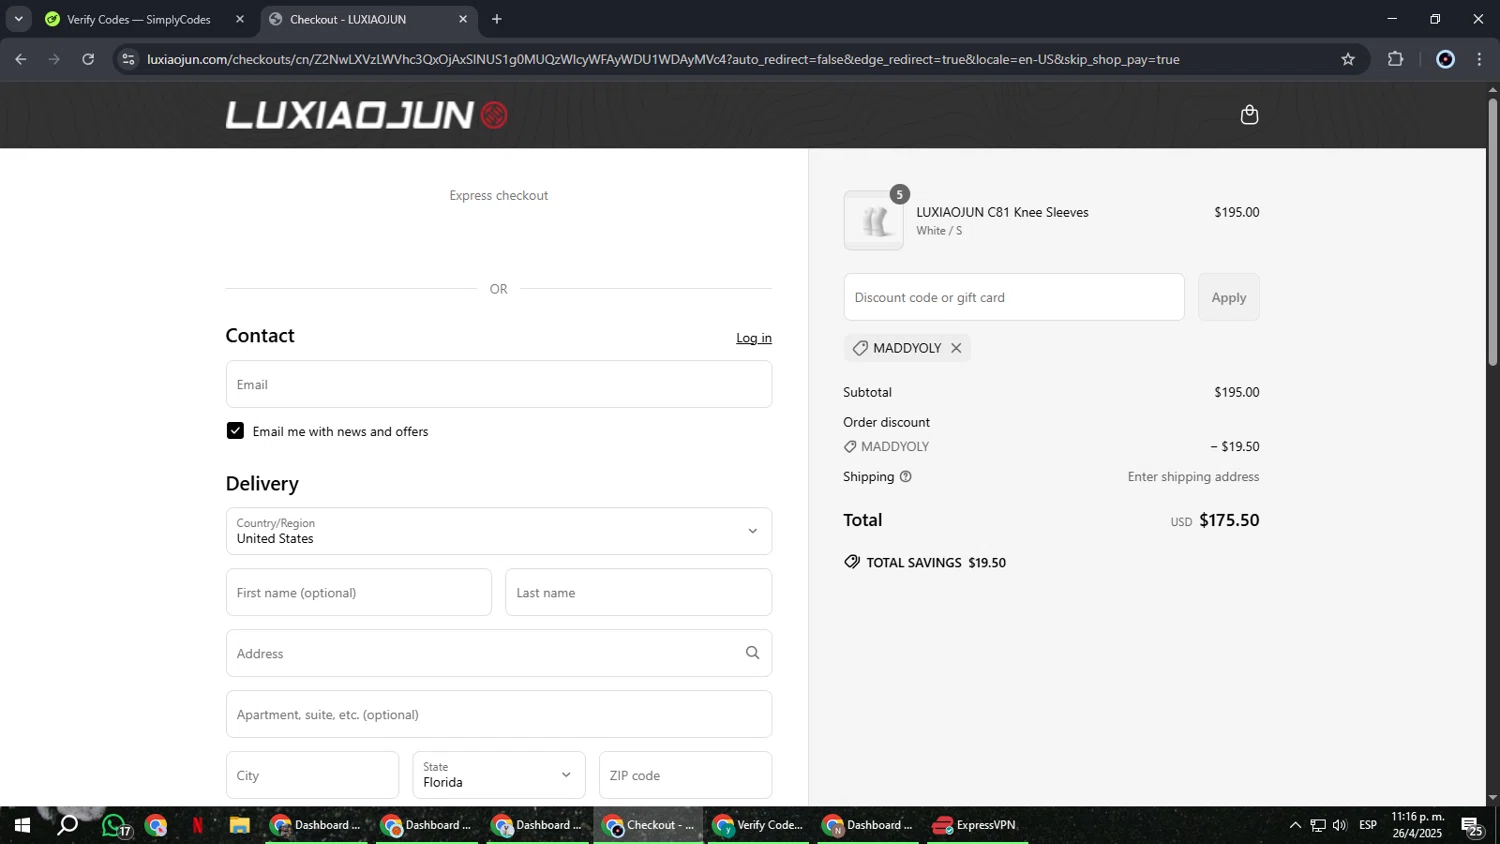Bookmark this page with the star icon

click(1348, 59)
